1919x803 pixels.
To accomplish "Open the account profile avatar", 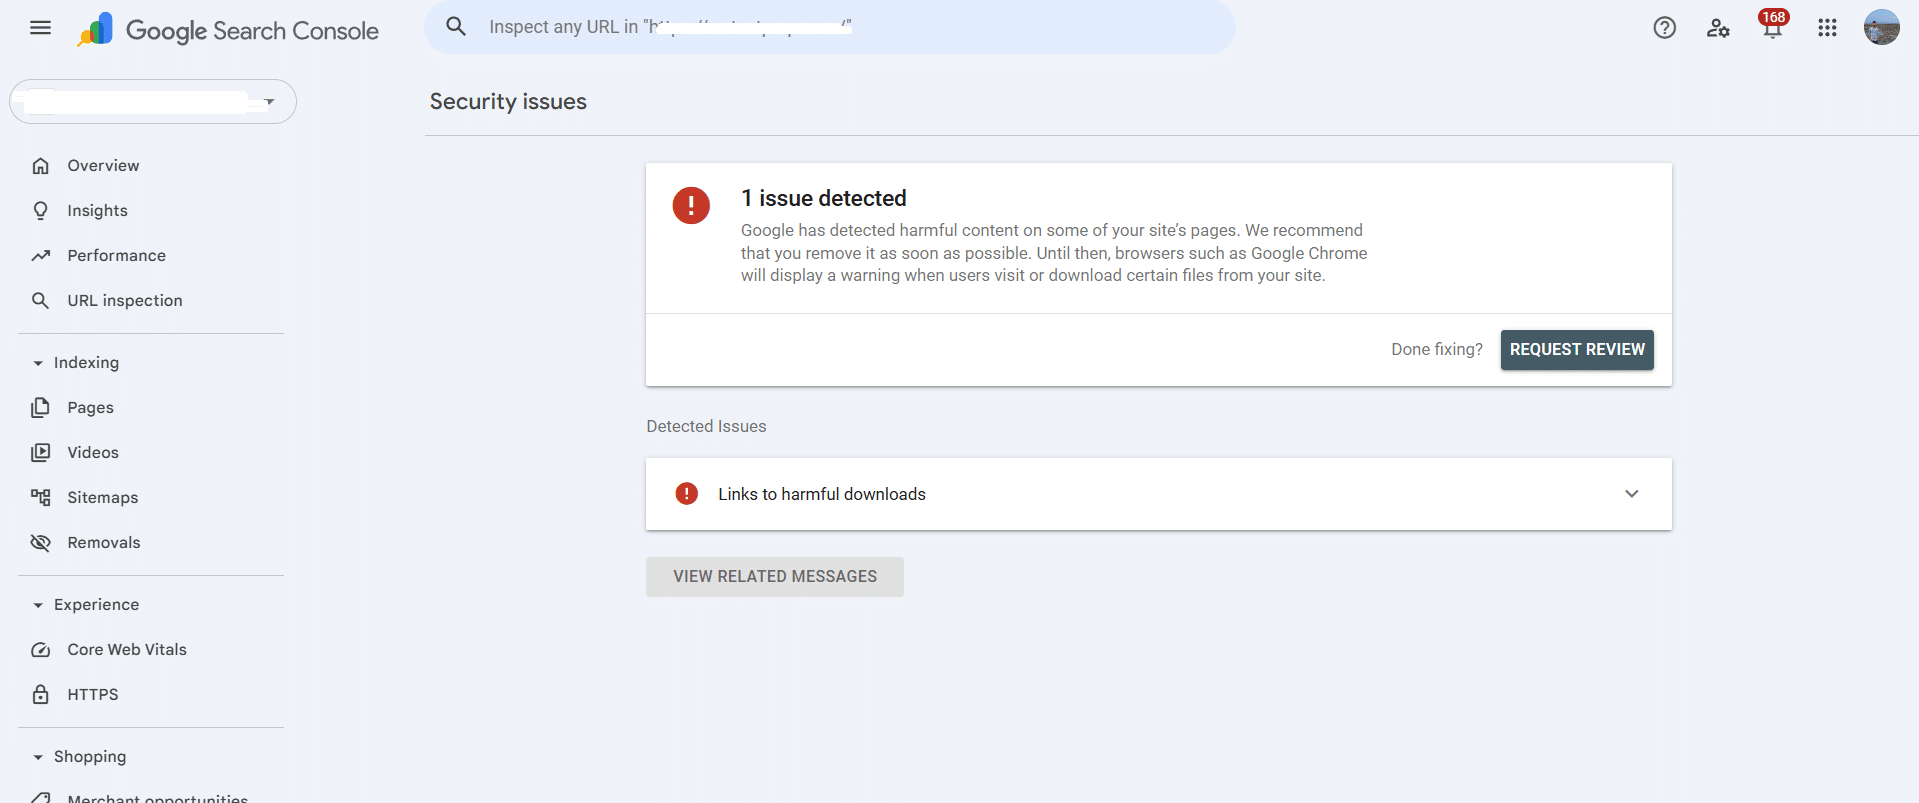I will point(1881,28).
